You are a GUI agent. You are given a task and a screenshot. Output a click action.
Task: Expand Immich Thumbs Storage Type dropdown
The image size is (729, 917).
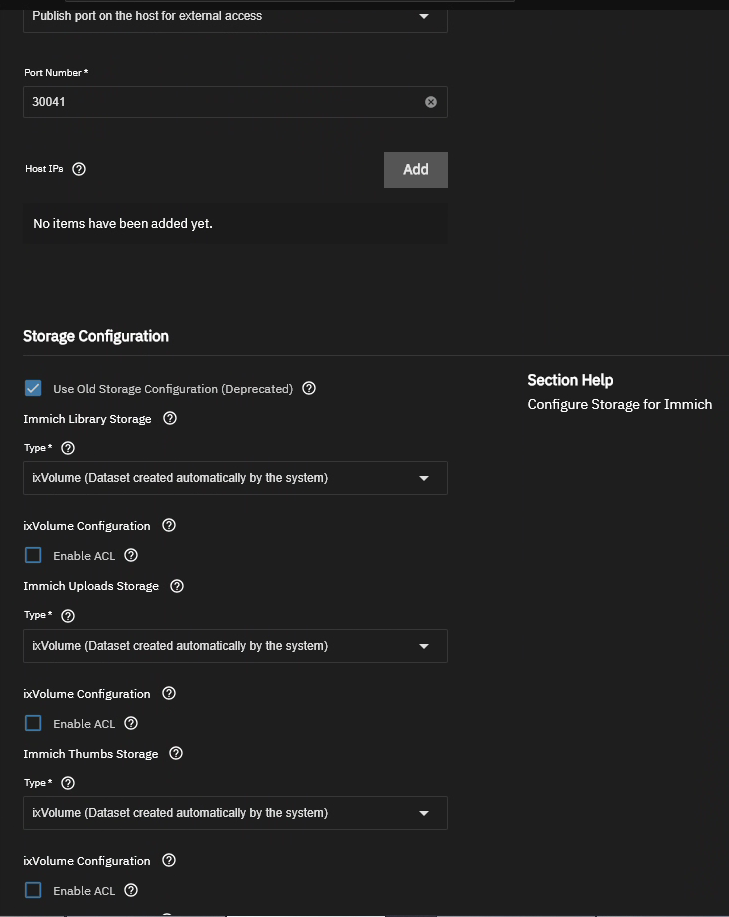pyautogui.click(x=235, y=813)
